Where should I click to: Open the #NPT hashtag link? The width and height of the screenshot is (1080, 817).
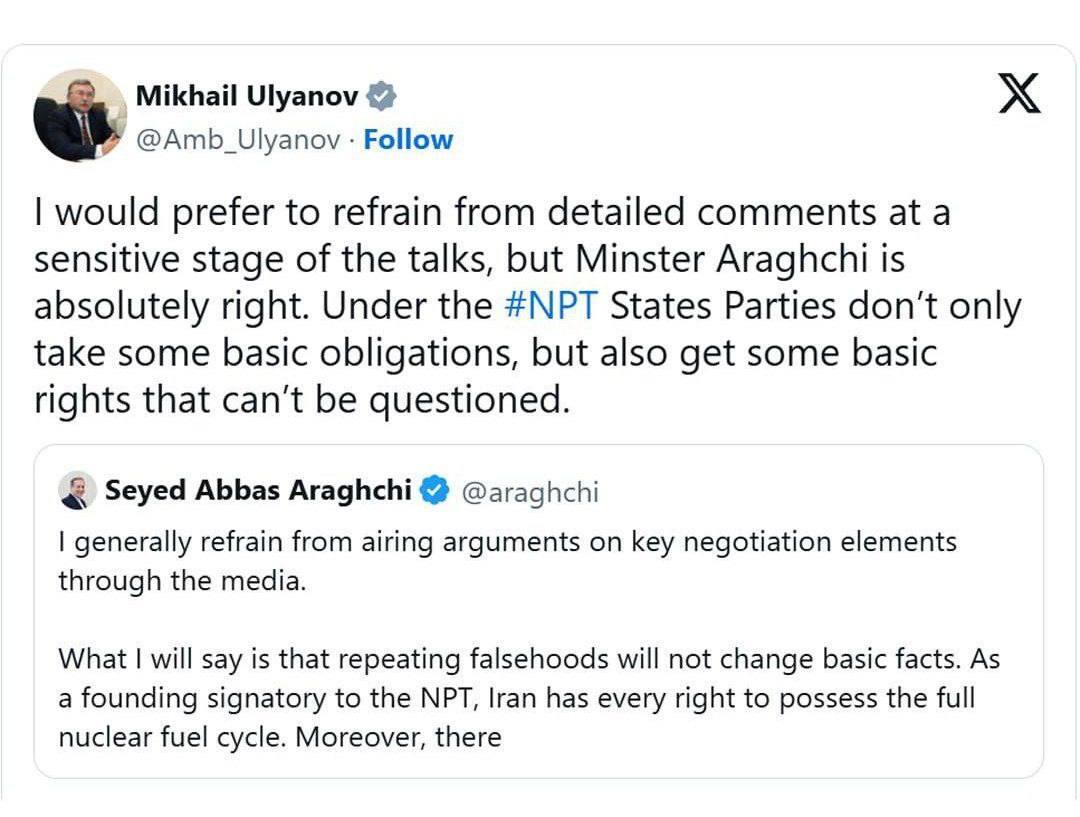click(553, 306)
